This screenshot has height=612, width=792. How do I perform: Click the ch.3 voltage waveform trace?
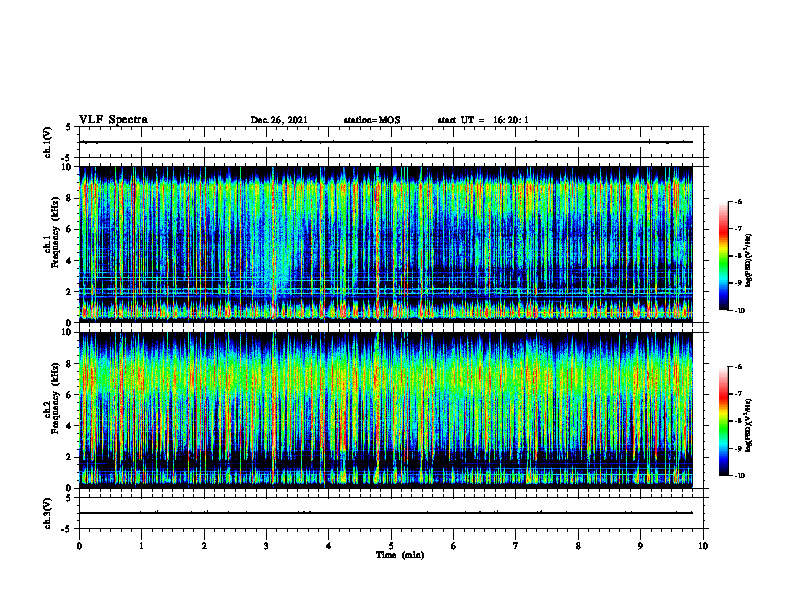(x=386, y=513)
